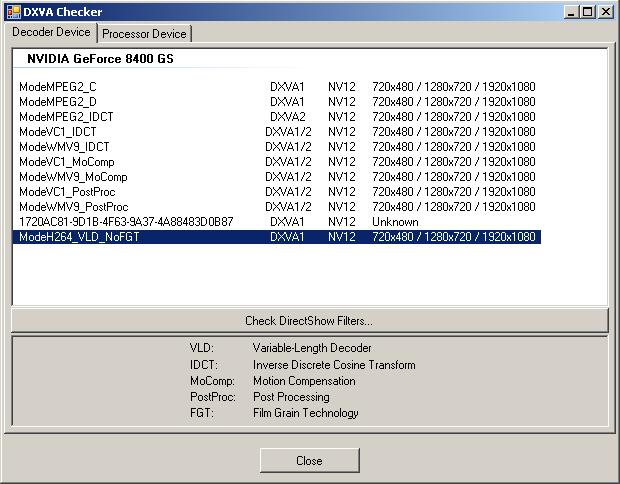Open the Processor Device tab
This screenshot has width=620, height=484.
[144, 34]
